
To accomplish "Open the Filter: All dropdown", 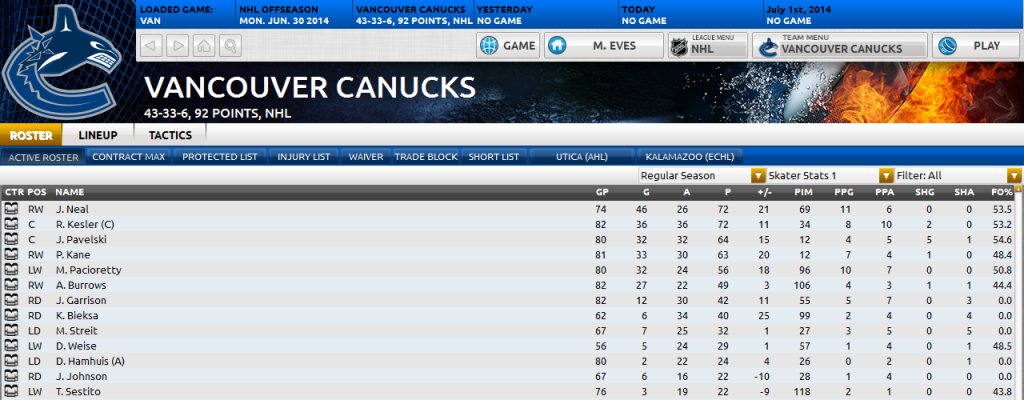I will click(x=958, y=175).
